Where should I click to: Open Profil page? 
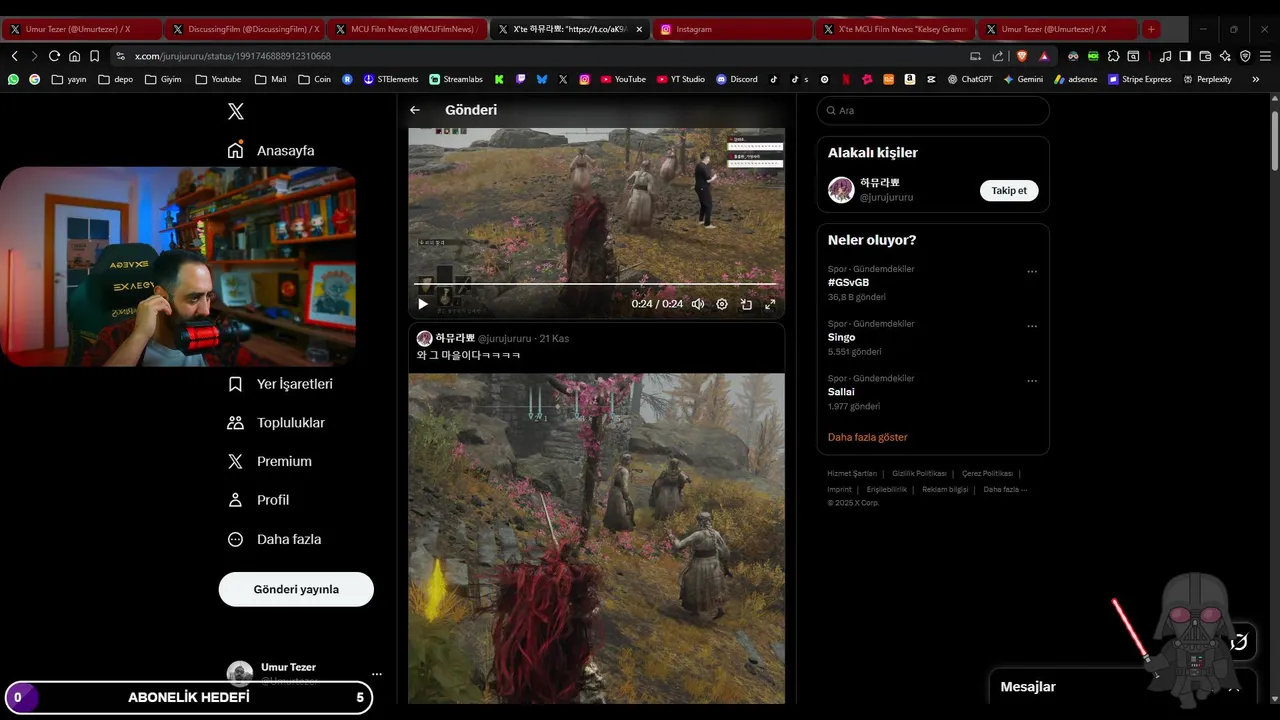258,500
